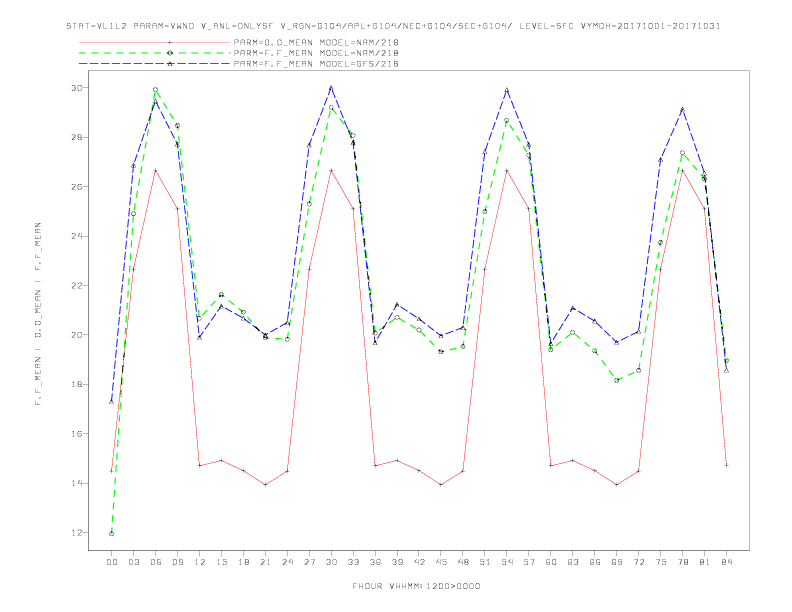Click x-axis tick label 09
The height and width of the screenshot is (612, 792).
[x=178, y=562]
